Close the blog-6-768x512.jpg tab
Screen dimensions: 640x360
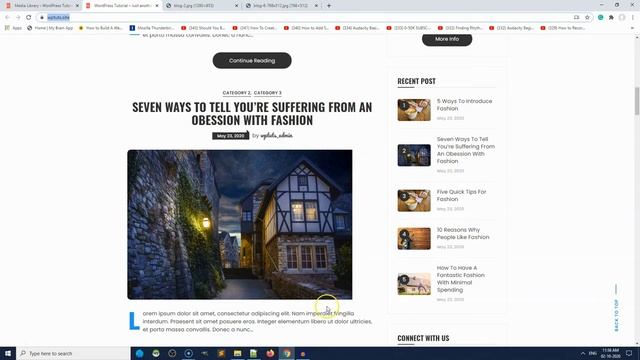tap(316, 6)
